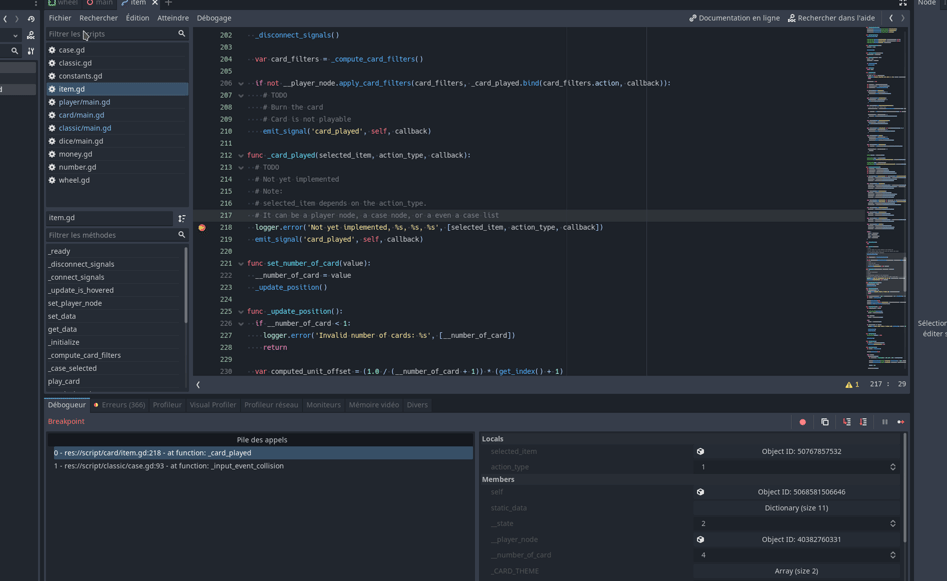
Task: Switch to the Profileur tab
Action: pyautogui.click(x=167, y=405)
